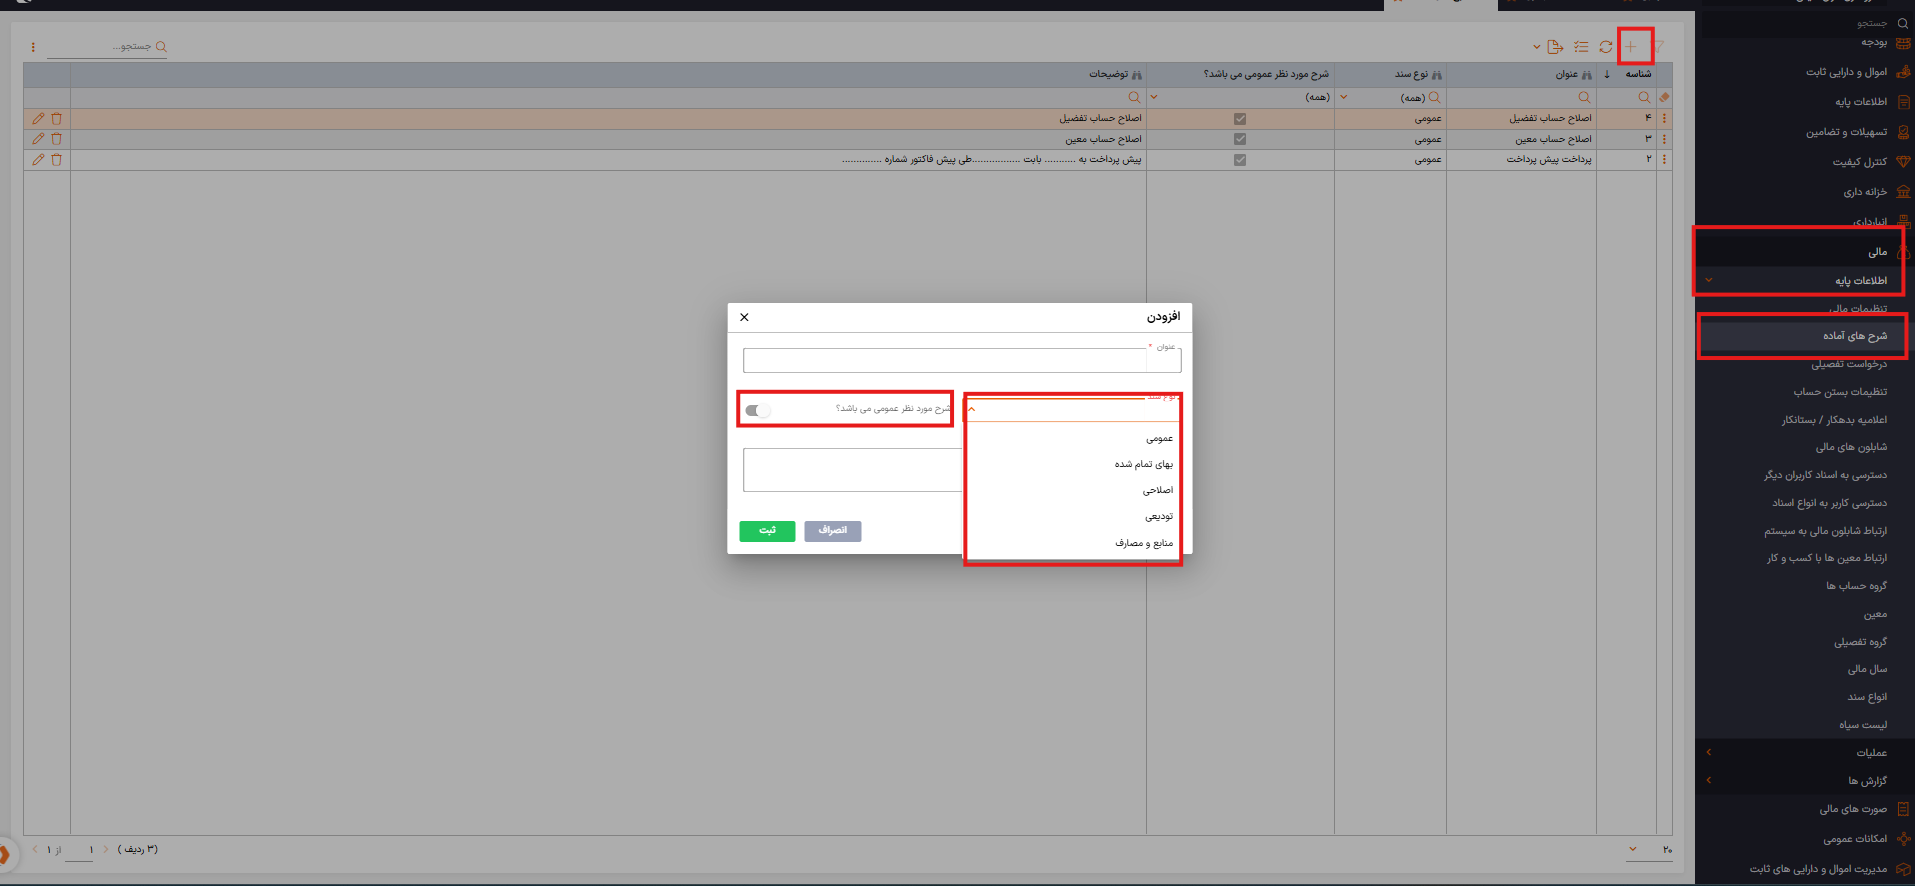The width and height of the screenshot is (1915, 886).
Task: Collapse the 'نوع سند' dropdown using its arrow
Action: tap(971, 409)
